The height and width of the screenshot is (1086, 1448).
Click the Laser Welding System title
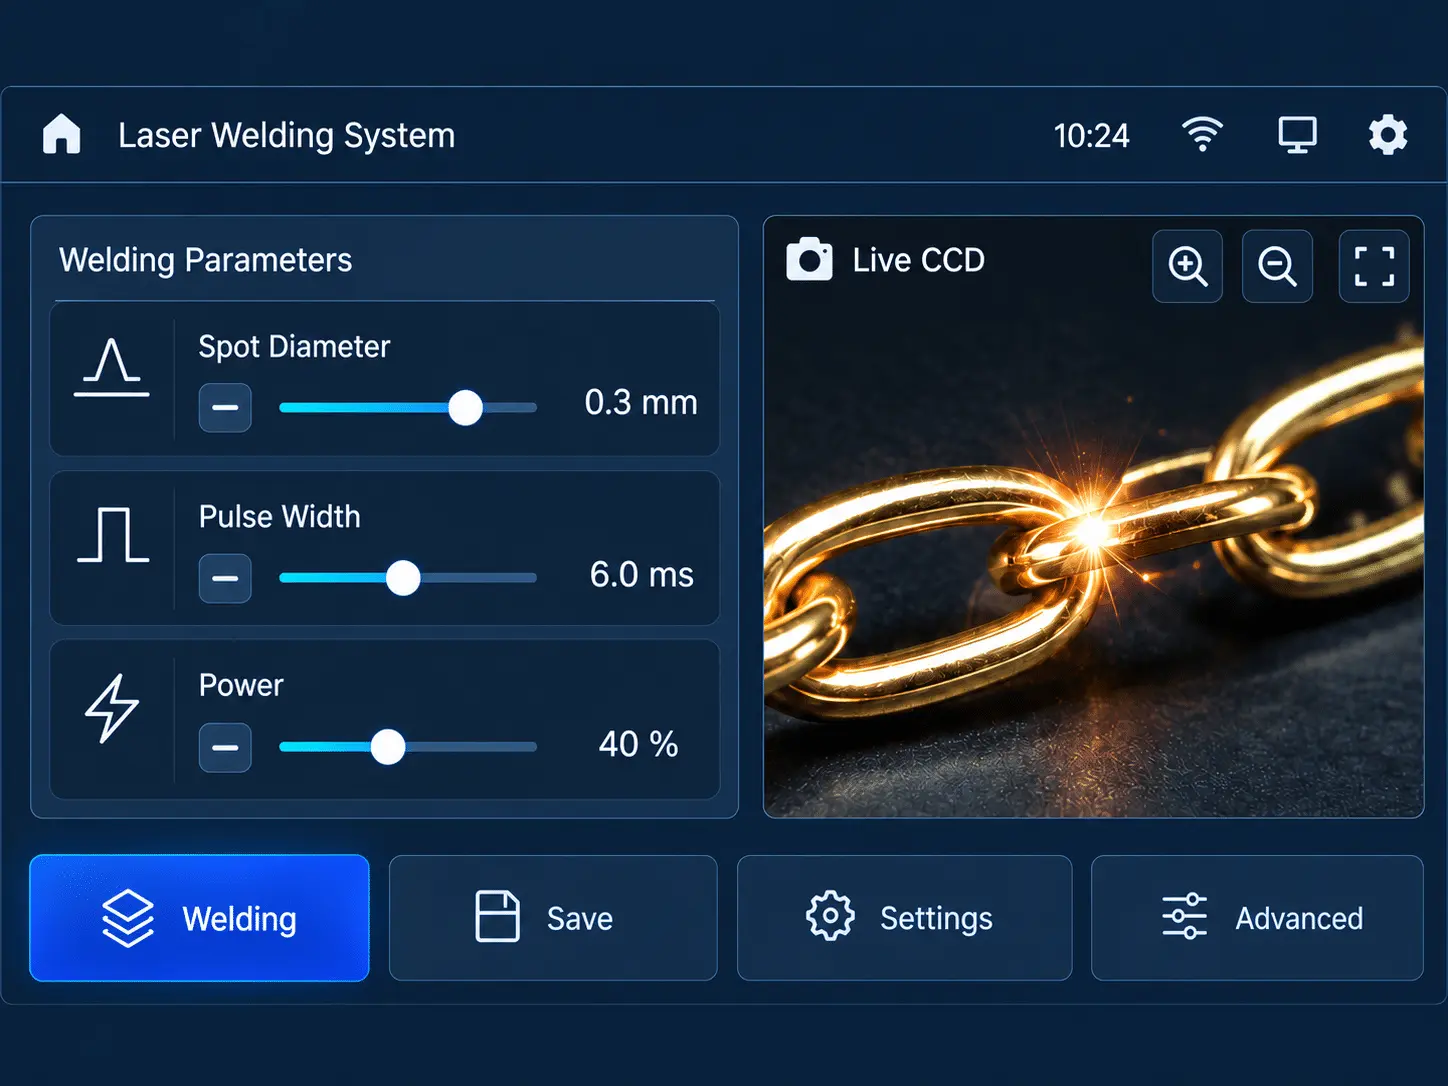point(287,136)
